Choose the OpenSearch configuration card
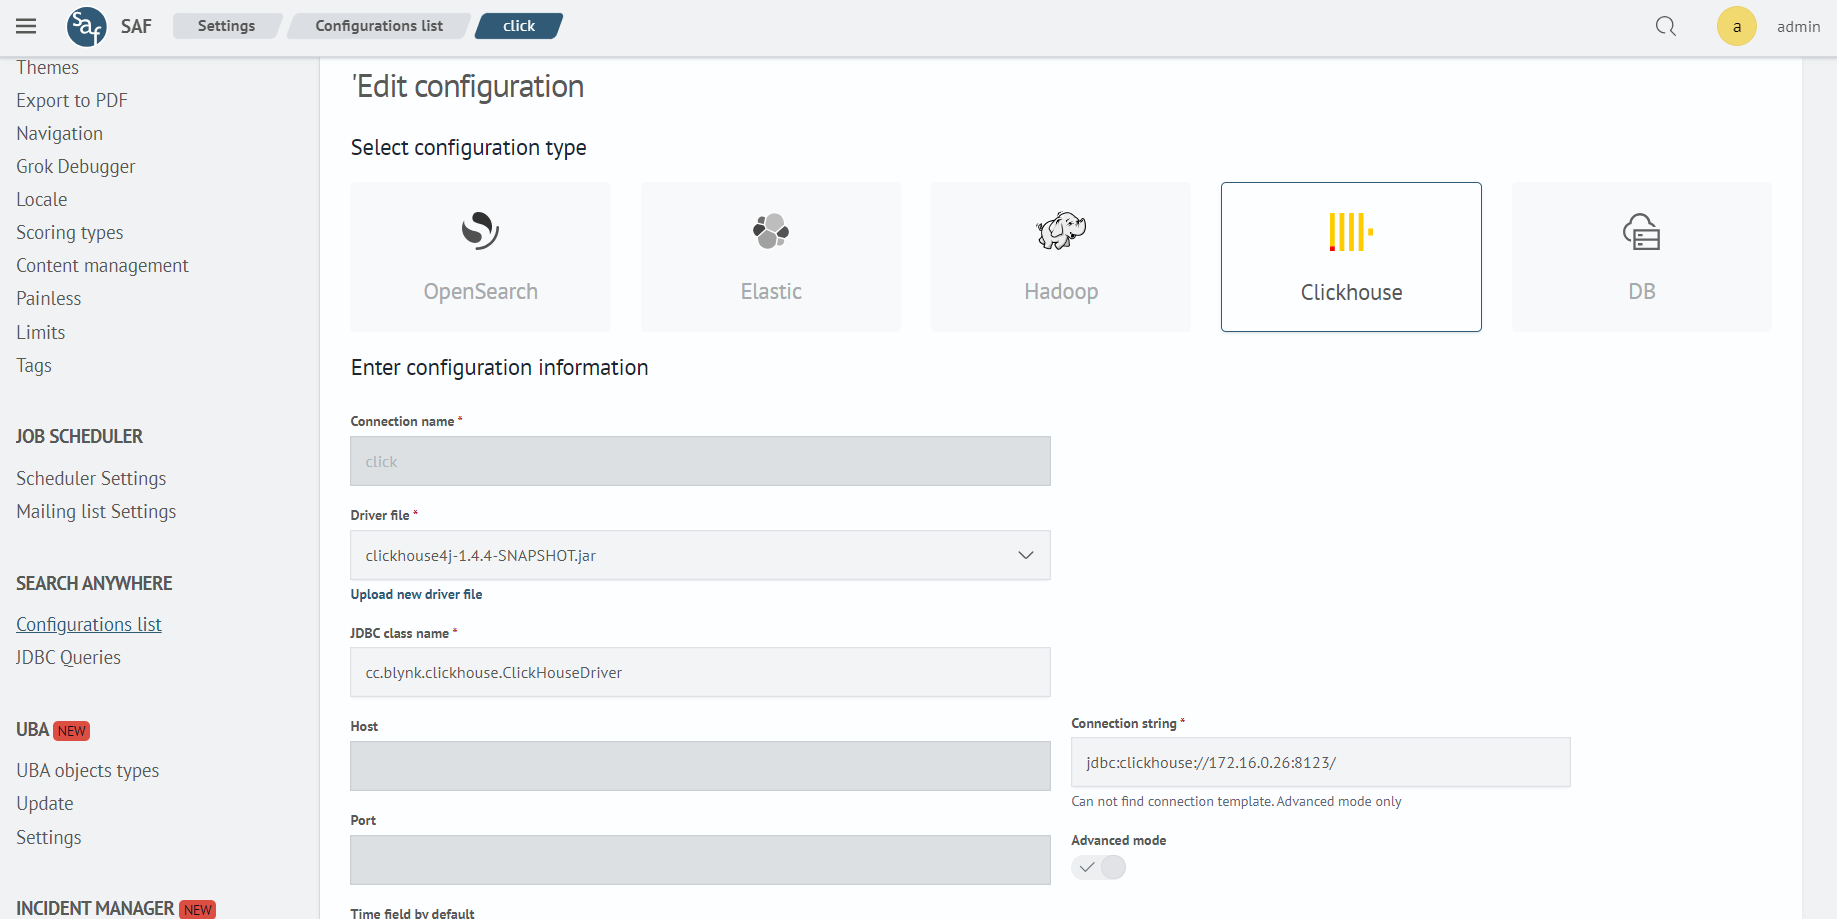 pos(480,257)
